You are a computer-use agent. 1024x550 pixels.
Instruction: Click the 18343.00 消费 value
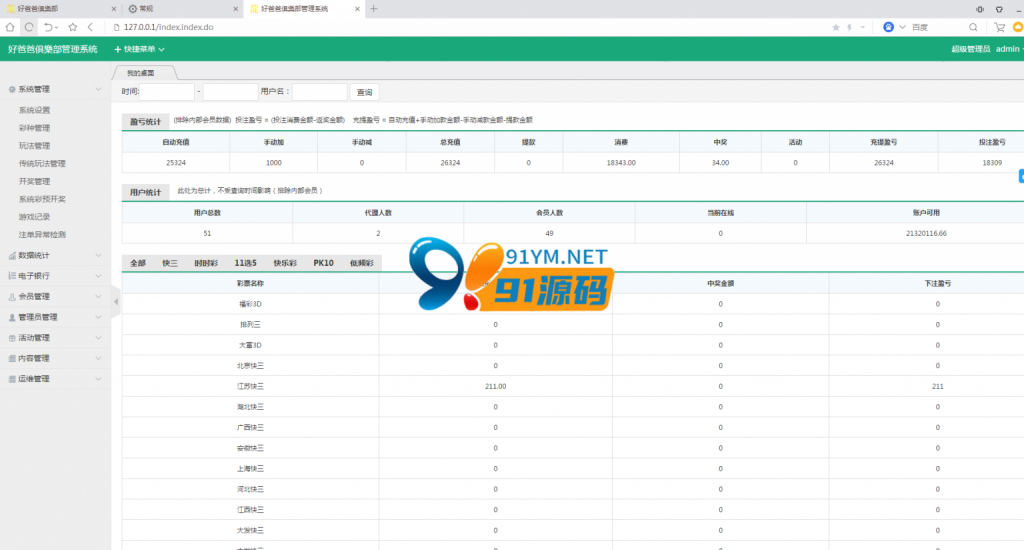pyautogui.click(x=620, y=163)
